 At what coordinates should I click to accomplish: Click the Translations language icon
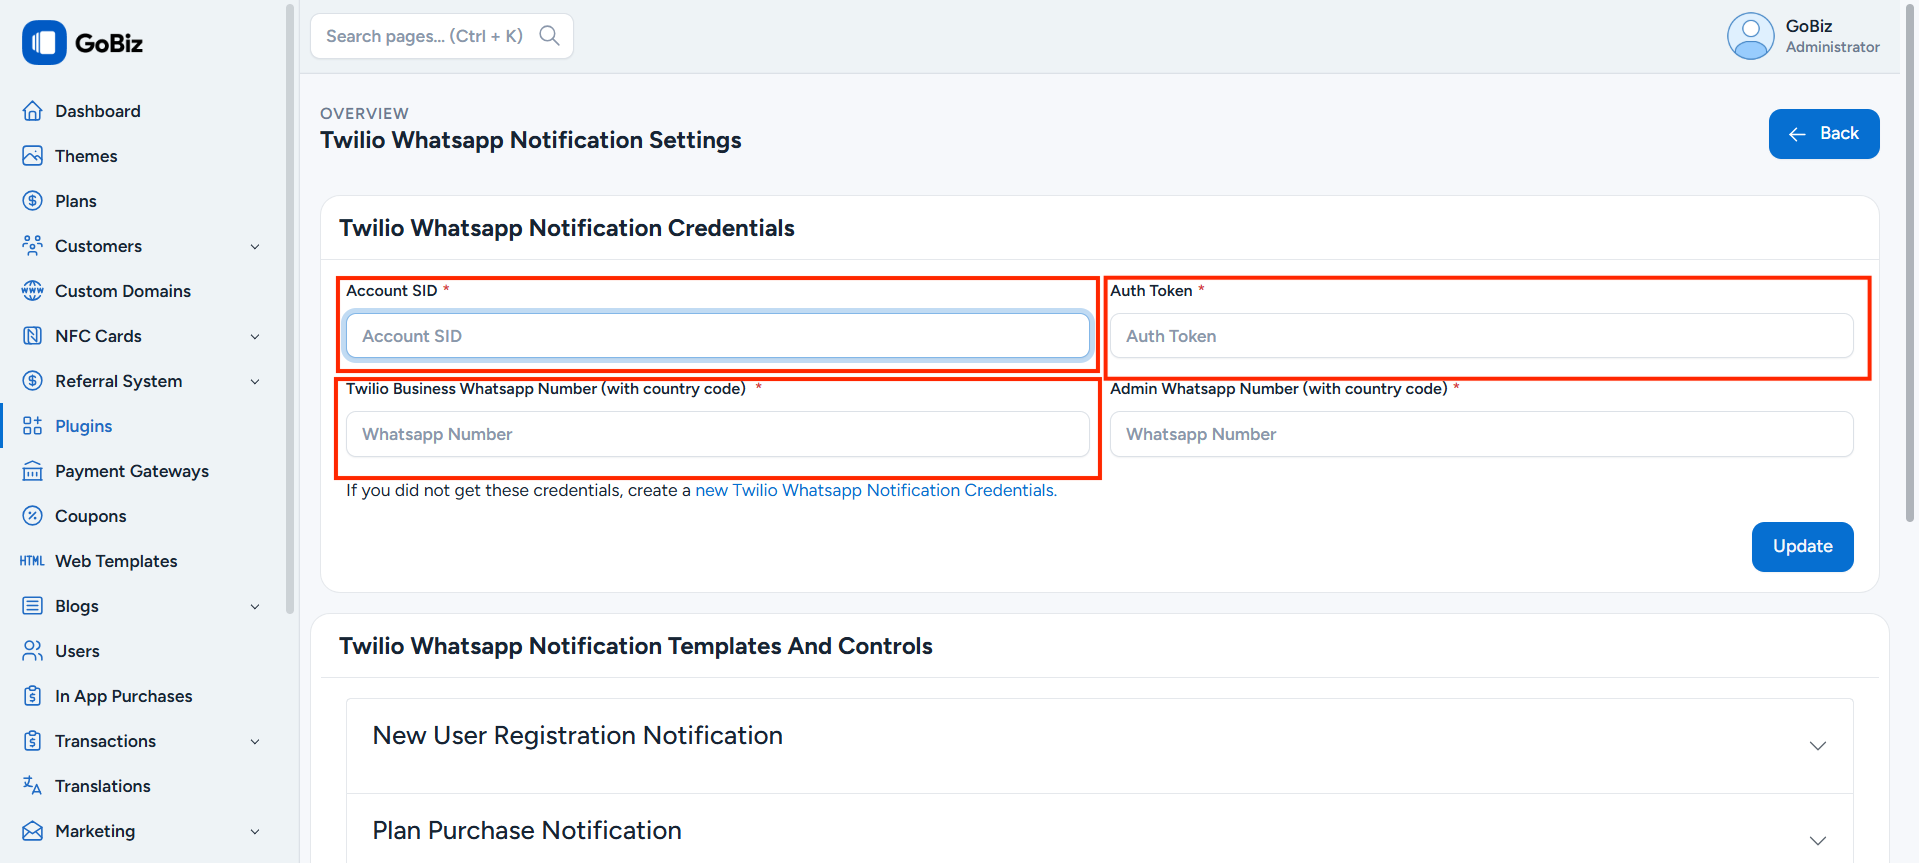[x=32, y=786]
